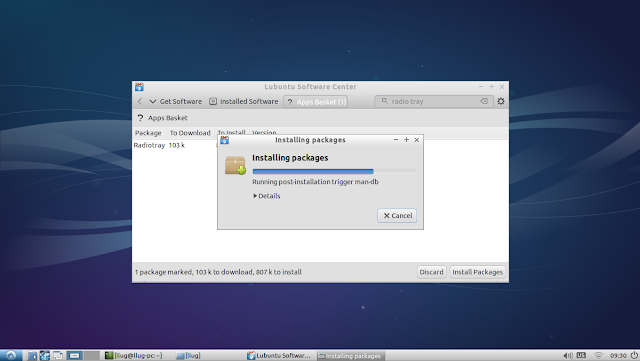Launch the web browser from taskbar
Image resolution: width=640 pixels, height=361 pixels.
click(44, 355)
